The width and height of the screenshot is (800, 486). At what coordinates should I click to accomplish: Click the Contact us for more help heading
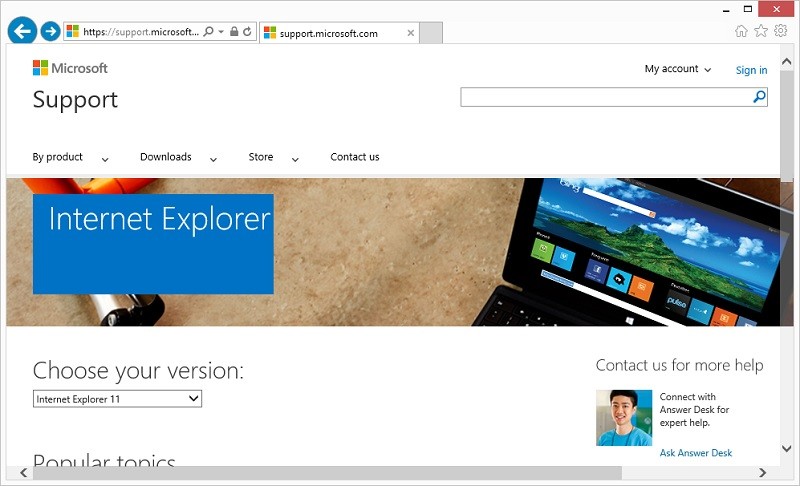click(x=679, y=365)
